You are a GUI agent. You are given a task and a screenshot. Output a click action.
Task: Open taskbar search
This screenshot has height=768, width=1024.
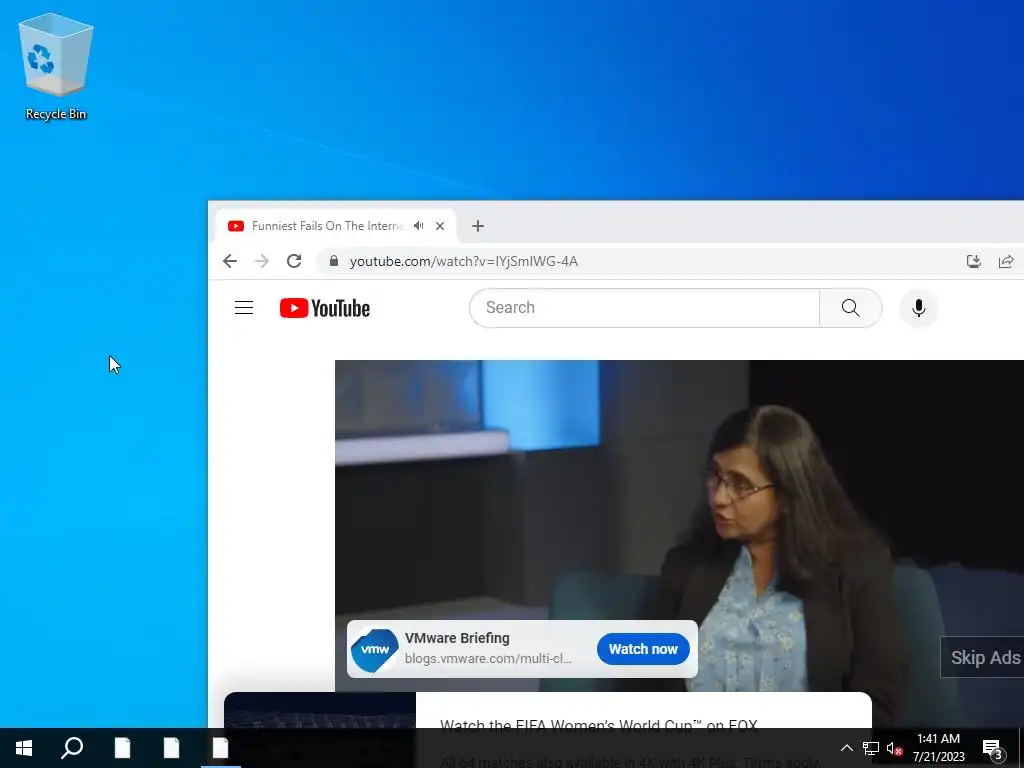[x=72, y=748]
